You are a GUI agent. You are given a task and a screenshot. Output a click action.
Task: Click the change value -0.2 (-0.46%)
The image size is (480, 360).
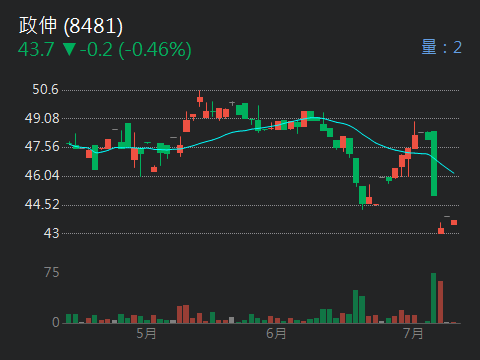136,50
